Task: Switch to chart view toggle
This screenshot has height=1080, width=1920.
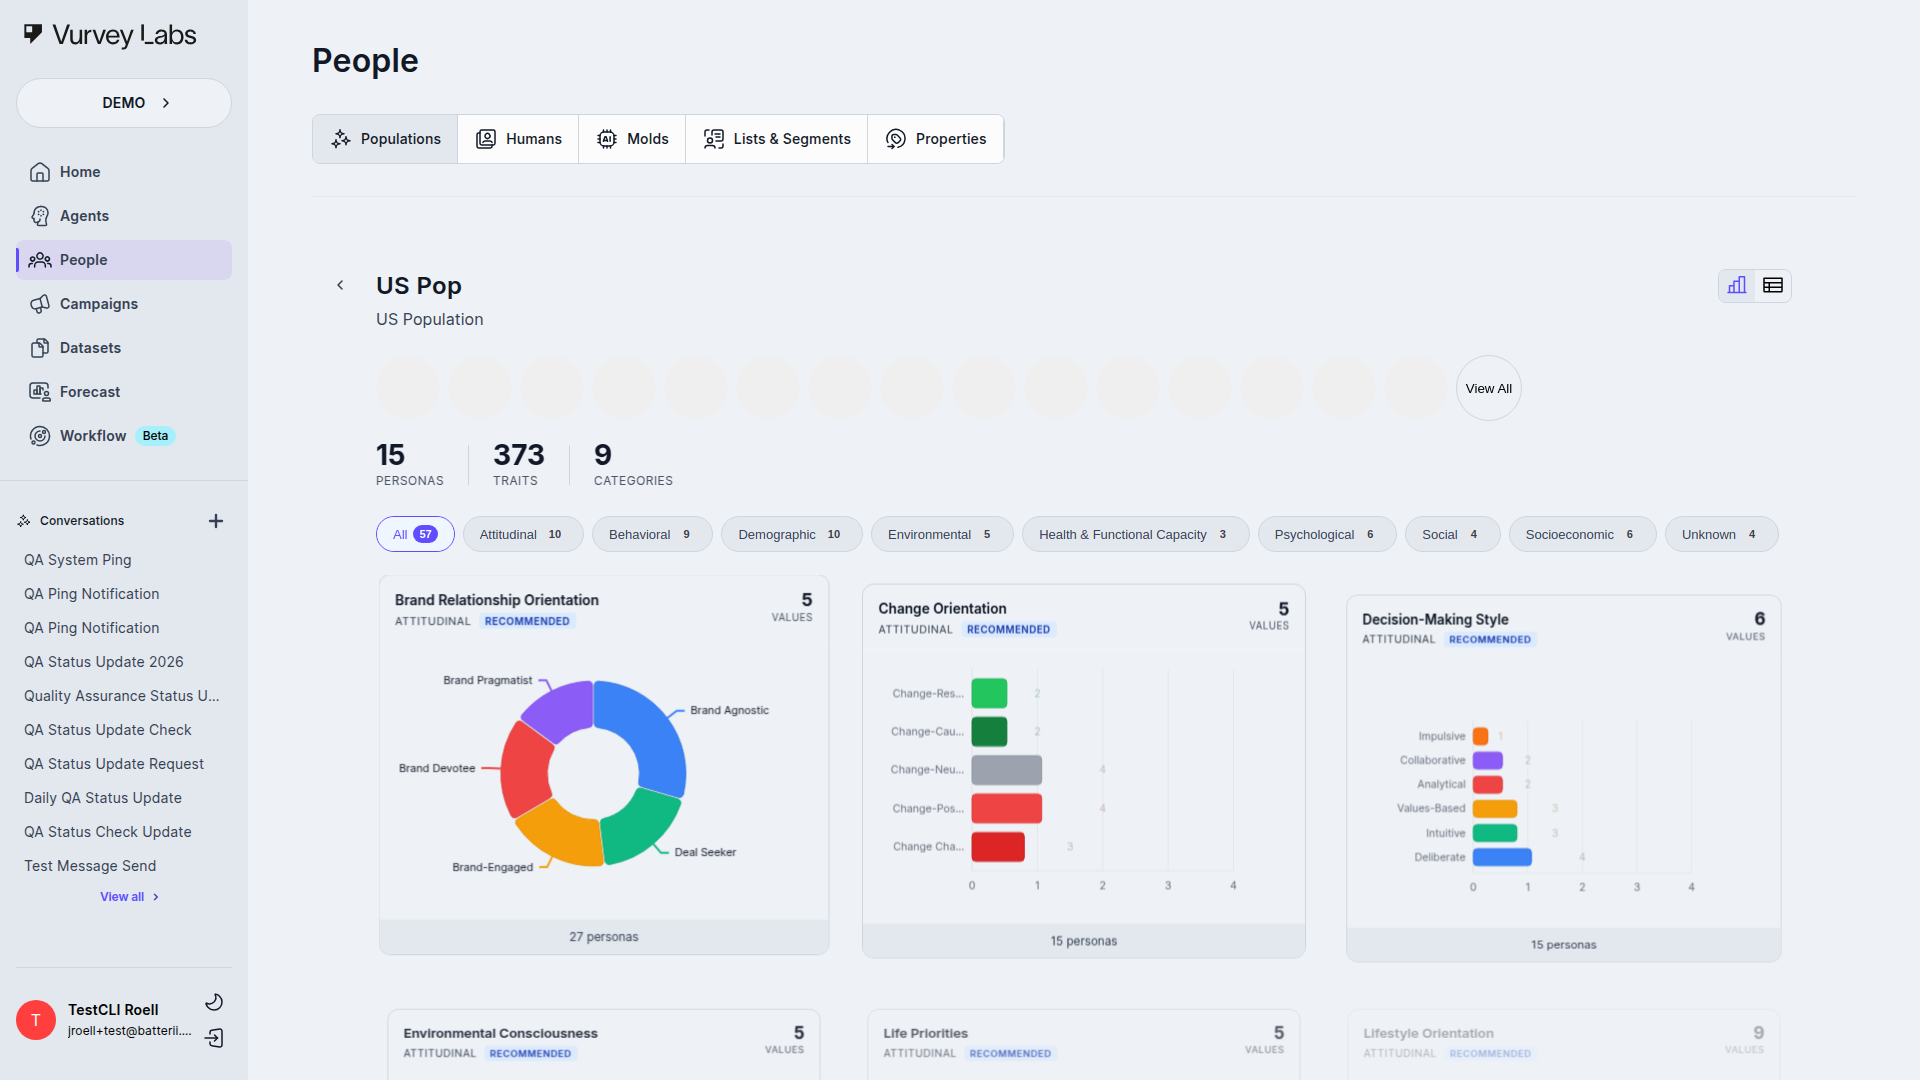Action: pyautogui.click(x=1737, y=286)
